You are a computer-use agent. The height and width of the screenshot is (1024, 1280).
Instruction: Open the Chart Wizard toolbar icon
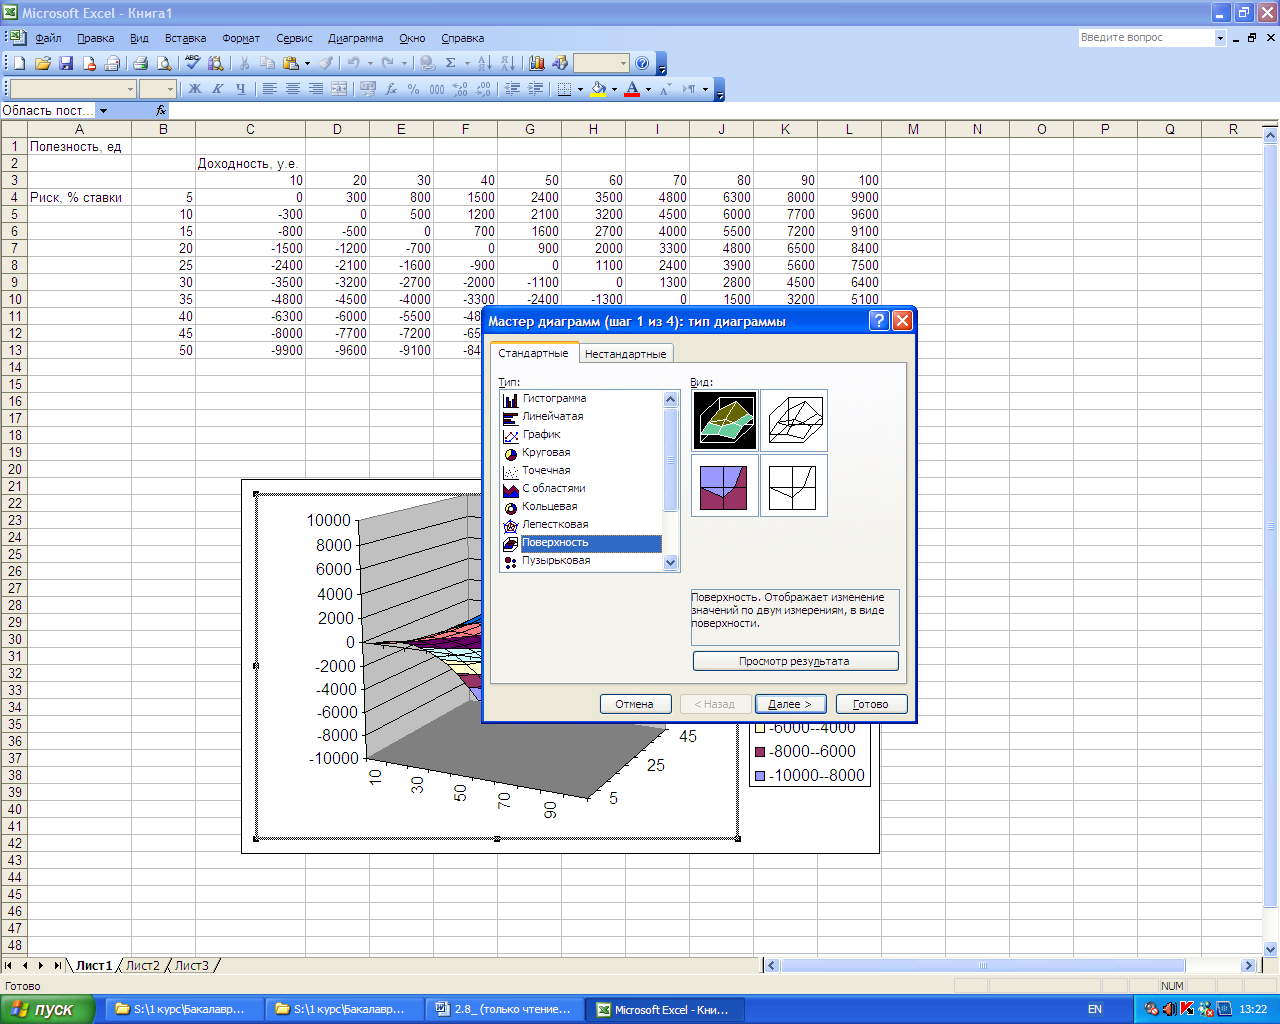click(537, 63)
